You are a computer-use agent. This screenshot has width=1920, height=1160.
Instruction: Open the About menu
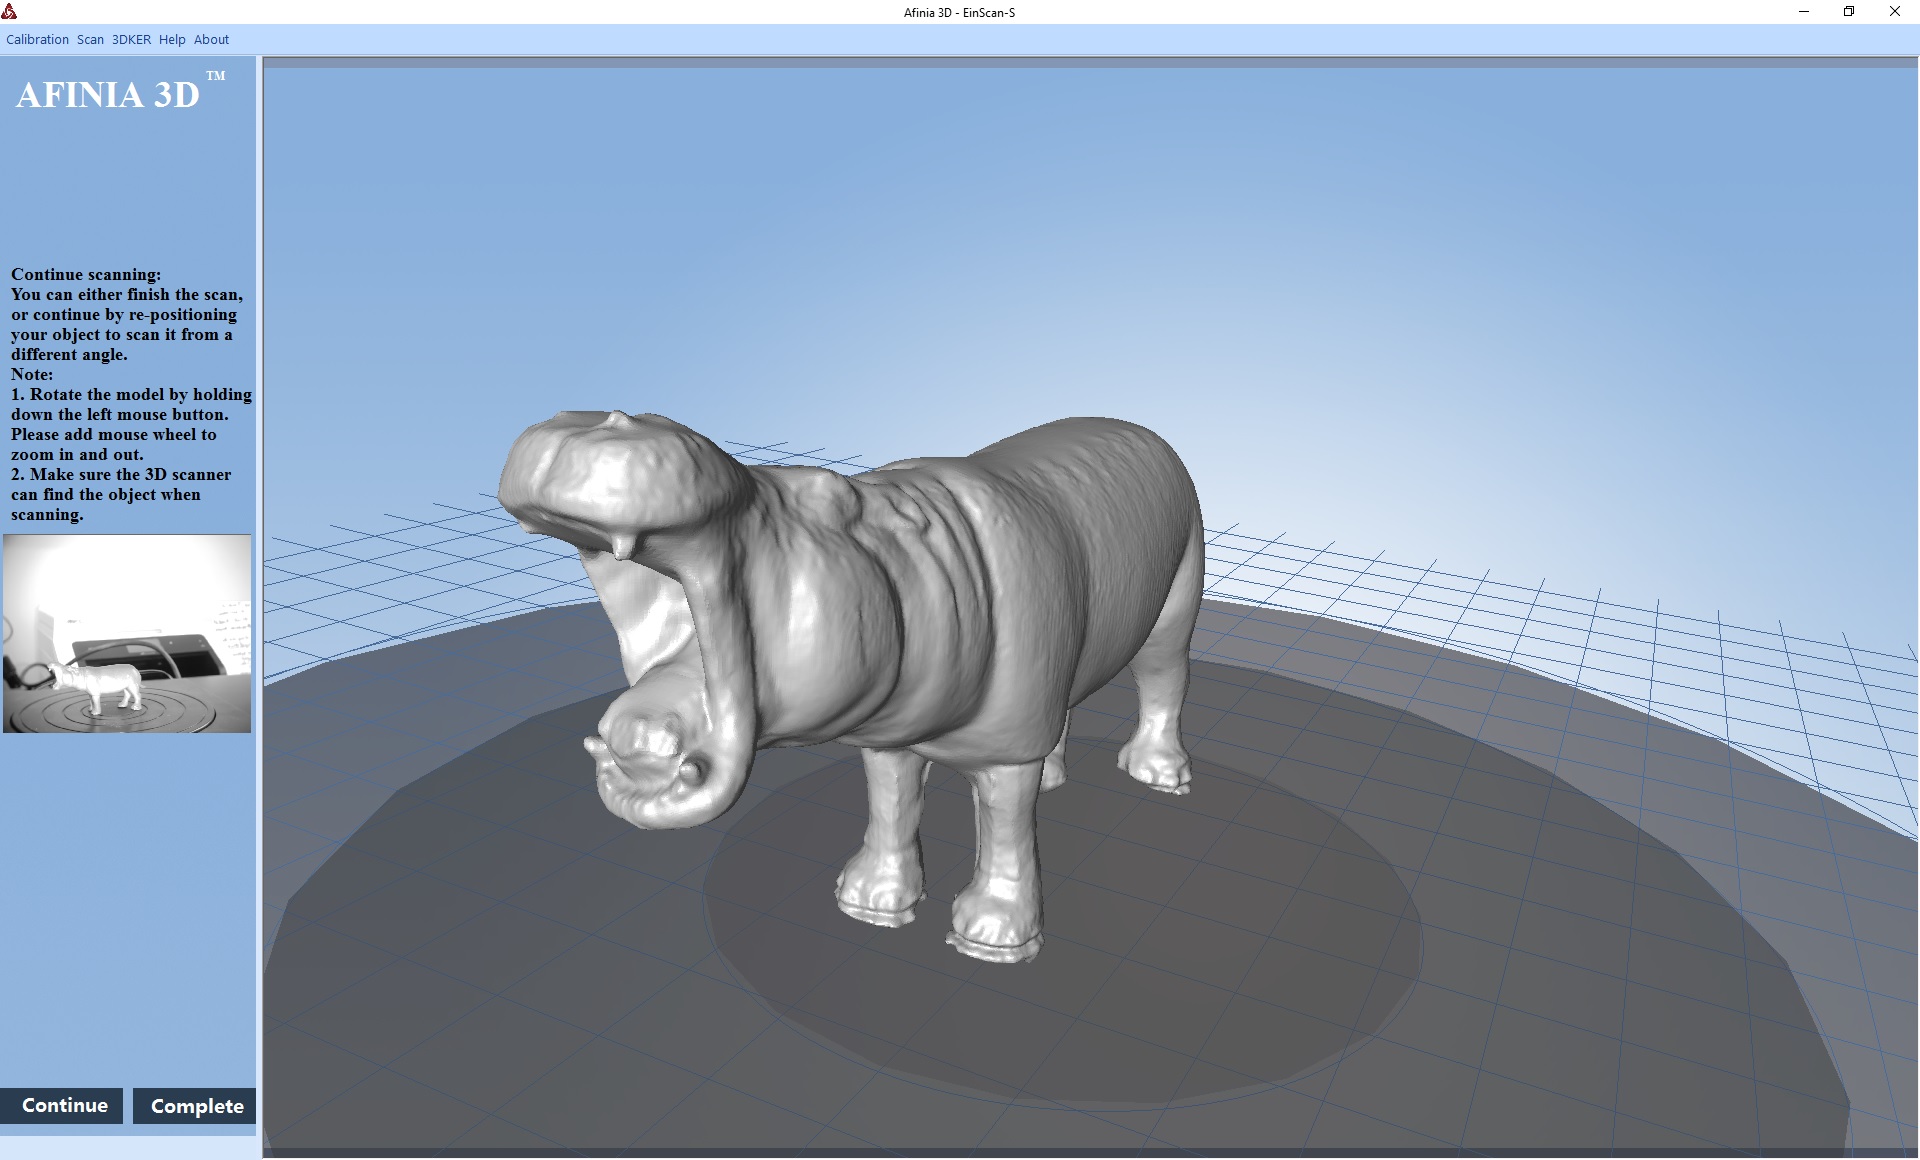coord(211,40)
